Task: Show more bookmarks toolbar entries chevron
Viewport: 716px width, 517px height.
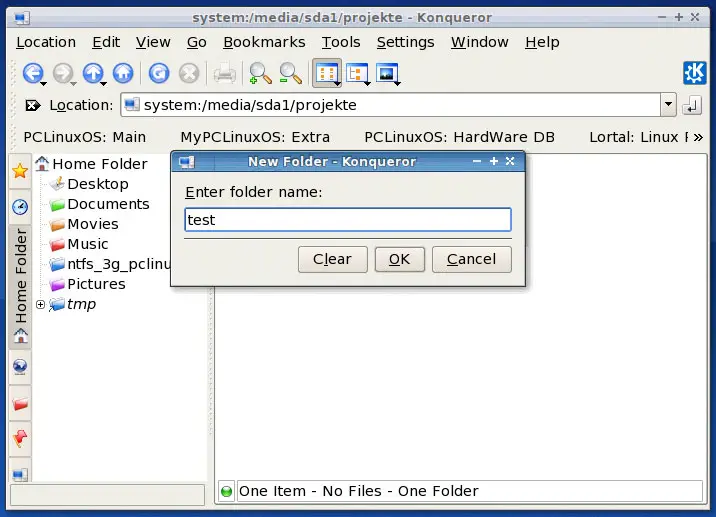Action: pyautogui.click(x=698, y=137)
